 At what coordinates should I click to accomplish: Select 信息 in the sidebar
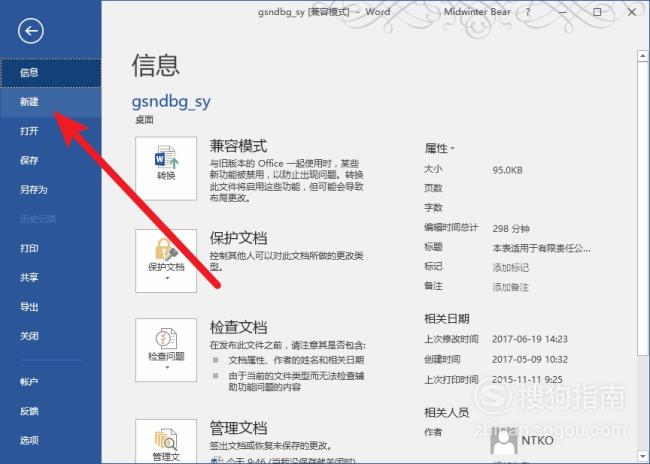click(51, 73)
